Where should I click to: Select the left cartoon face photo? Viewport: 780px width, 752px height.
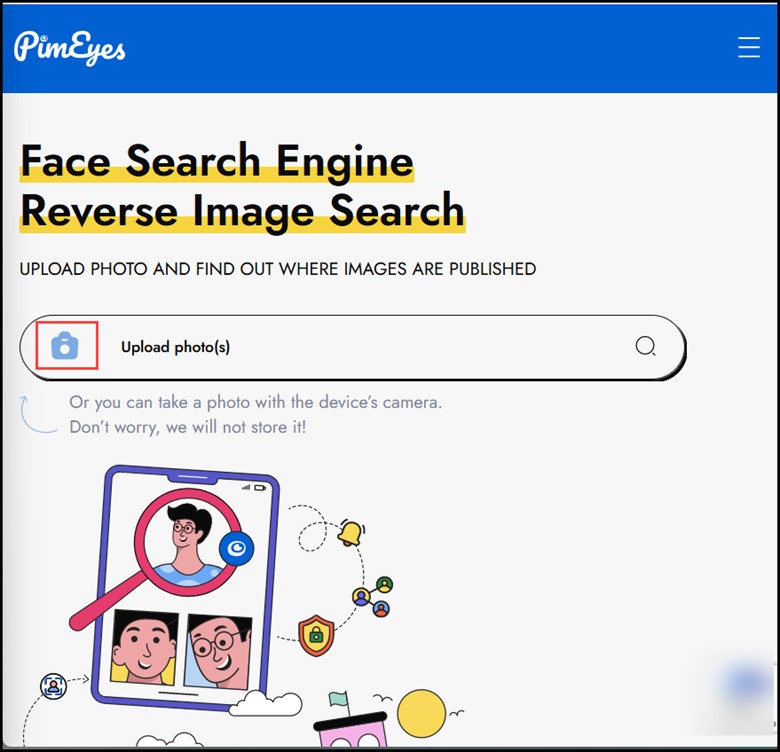(145, 647)
